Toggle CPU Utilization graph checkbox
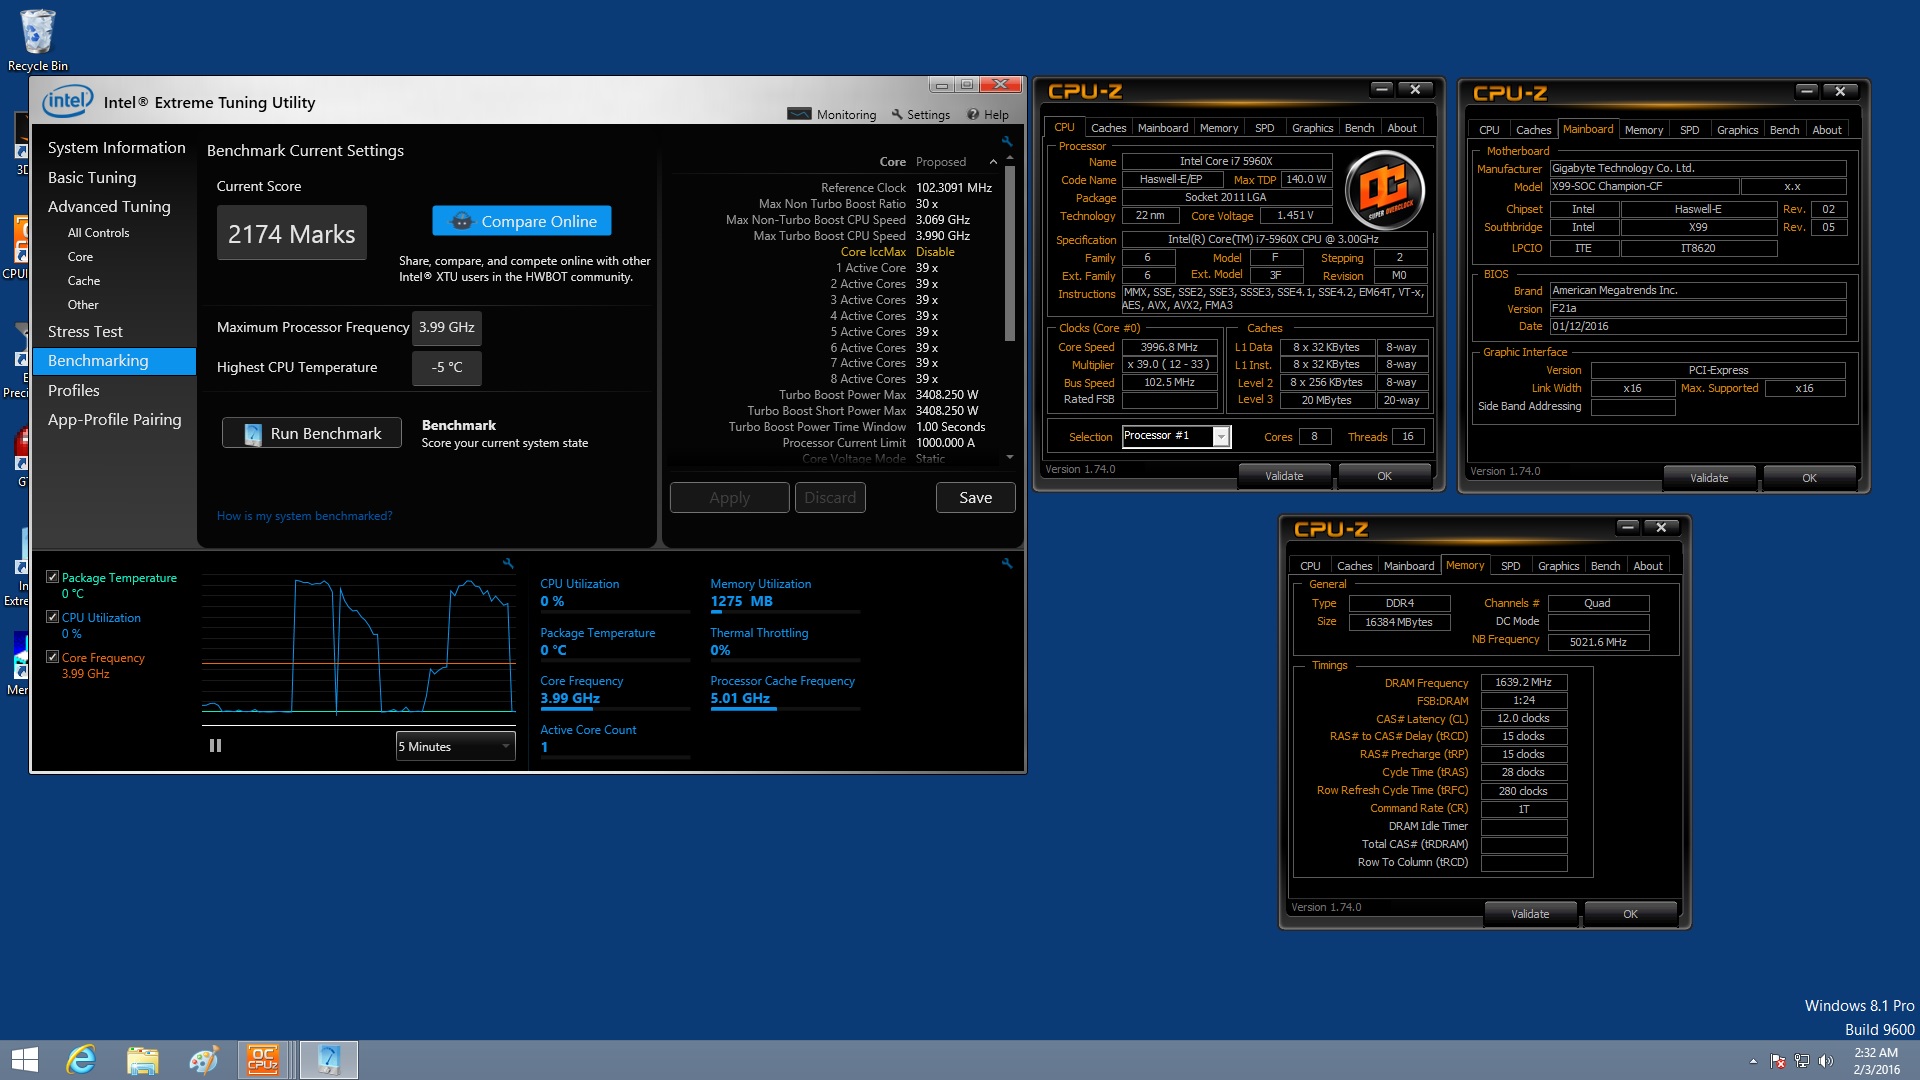The image size is (1920, 1080). click(x=53, y=617)
